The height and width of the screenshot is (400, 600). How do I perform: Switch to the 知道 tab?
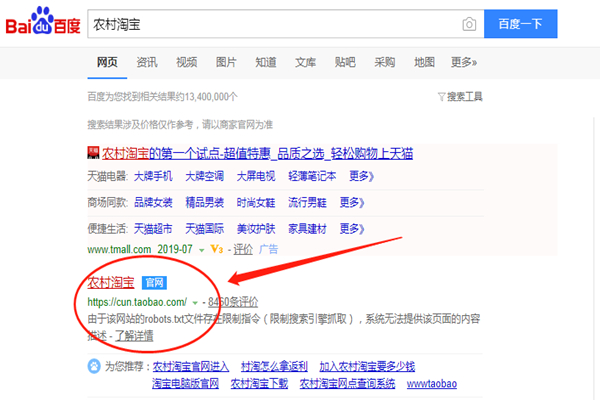point(266,62)
